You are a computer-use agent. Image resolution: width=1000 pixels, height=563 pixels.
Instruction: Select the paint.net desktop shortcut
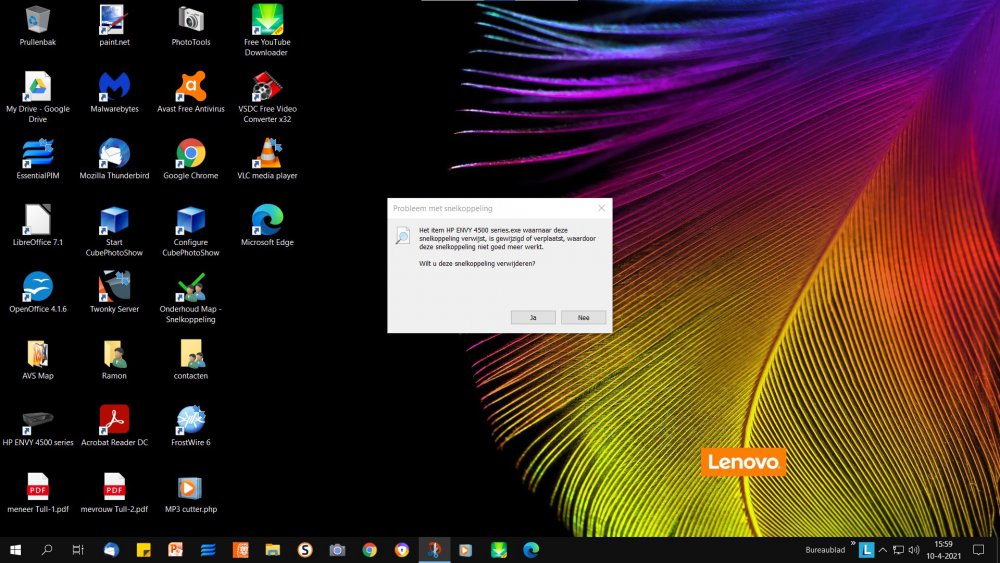click(114, 20)
